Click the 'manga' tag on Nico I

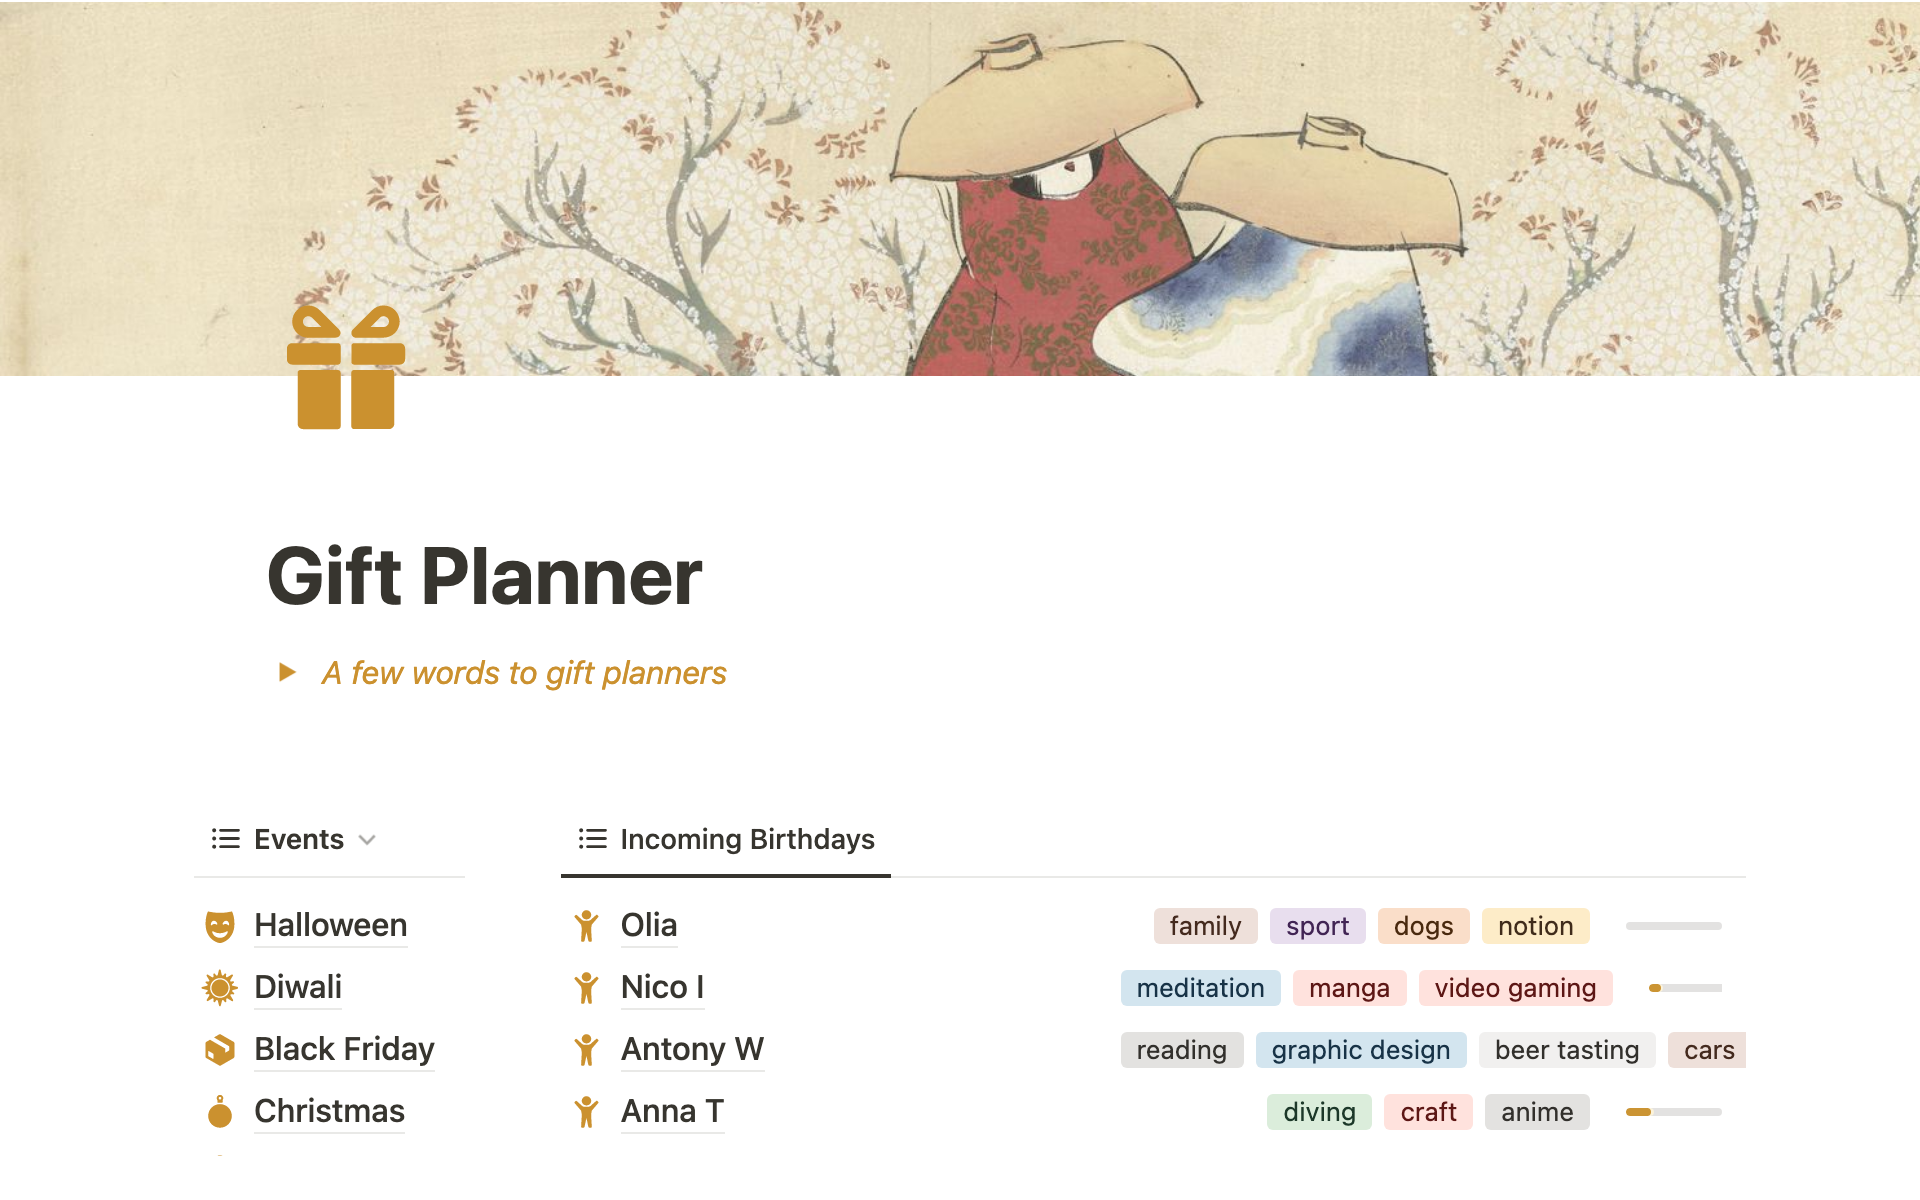[1349, 988]
